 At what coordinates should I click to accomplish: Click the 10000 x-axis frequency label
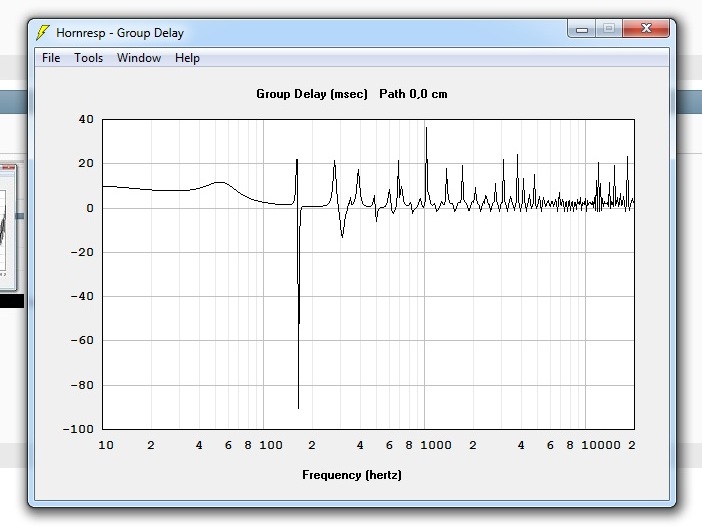pos(601,445)
